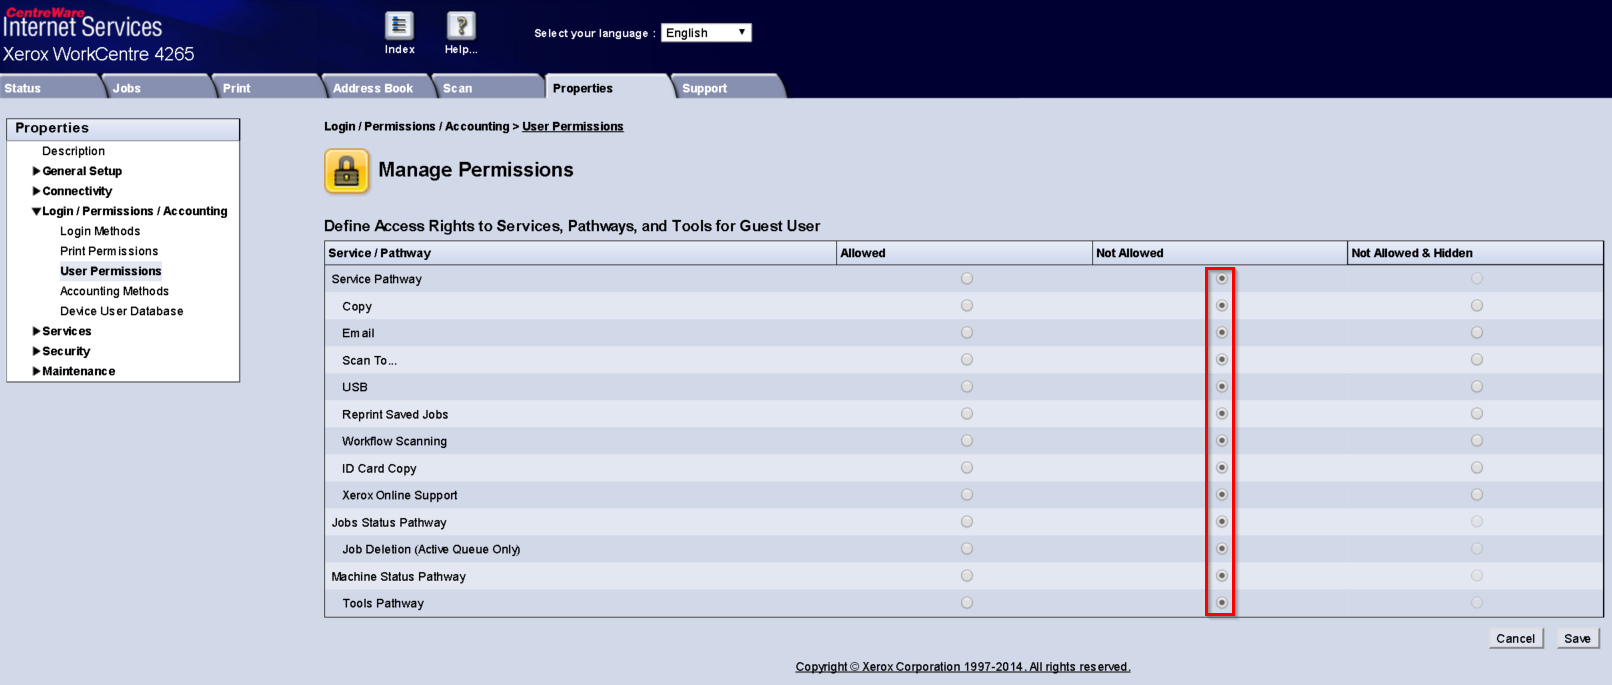The width and height of the screenshot is (1612, 685).
Task: Choose Not Allowed for Workflow Scanning
Action: click(1222, 441)
